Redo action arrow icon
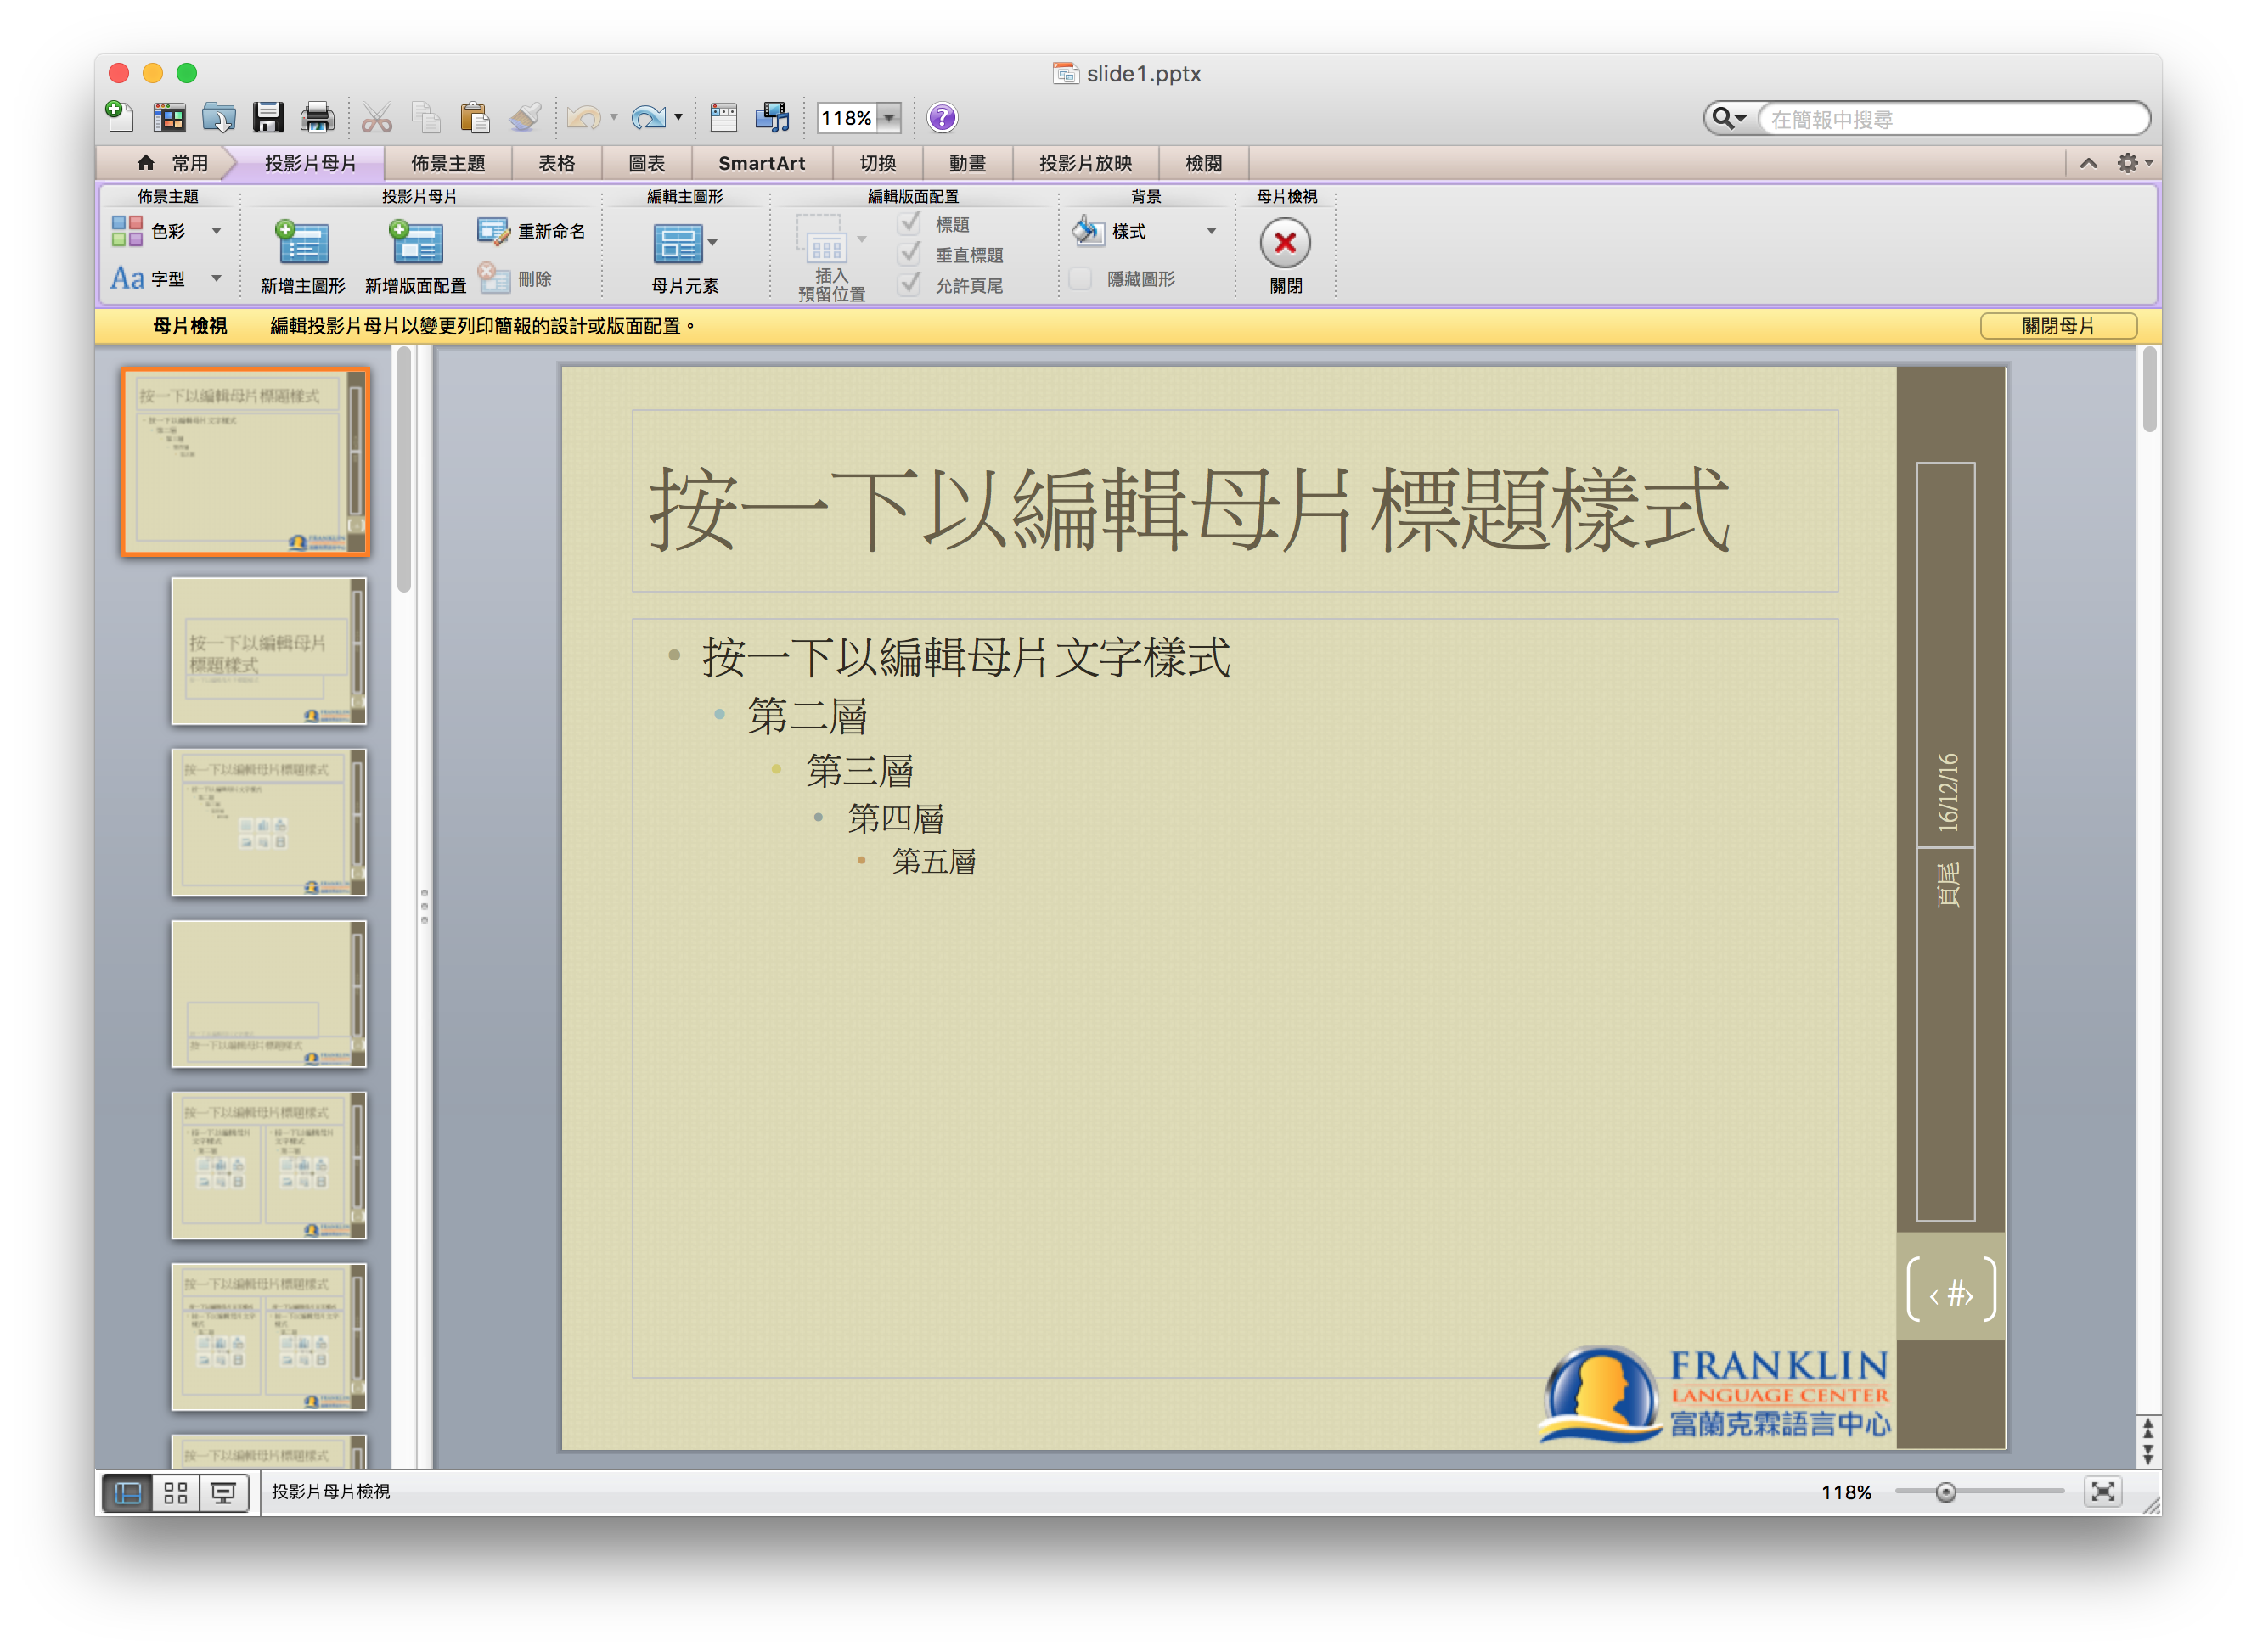 point(648,118)
